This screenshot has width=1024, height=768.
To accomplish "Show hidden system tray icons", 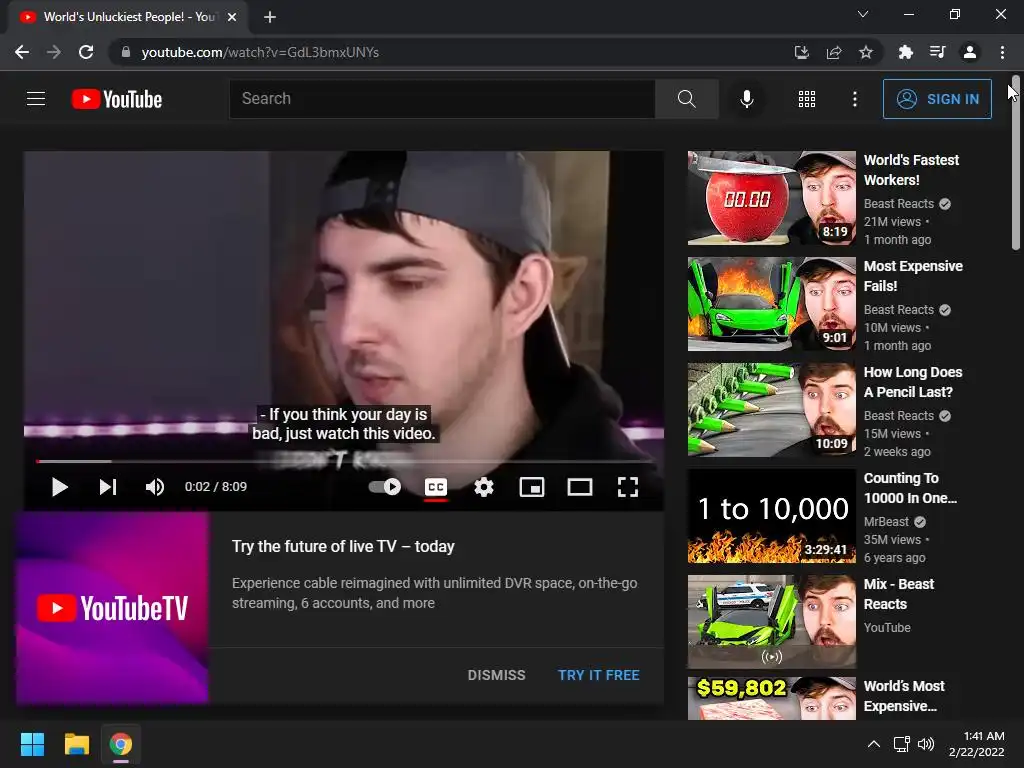I will click(x=874, y=744).
